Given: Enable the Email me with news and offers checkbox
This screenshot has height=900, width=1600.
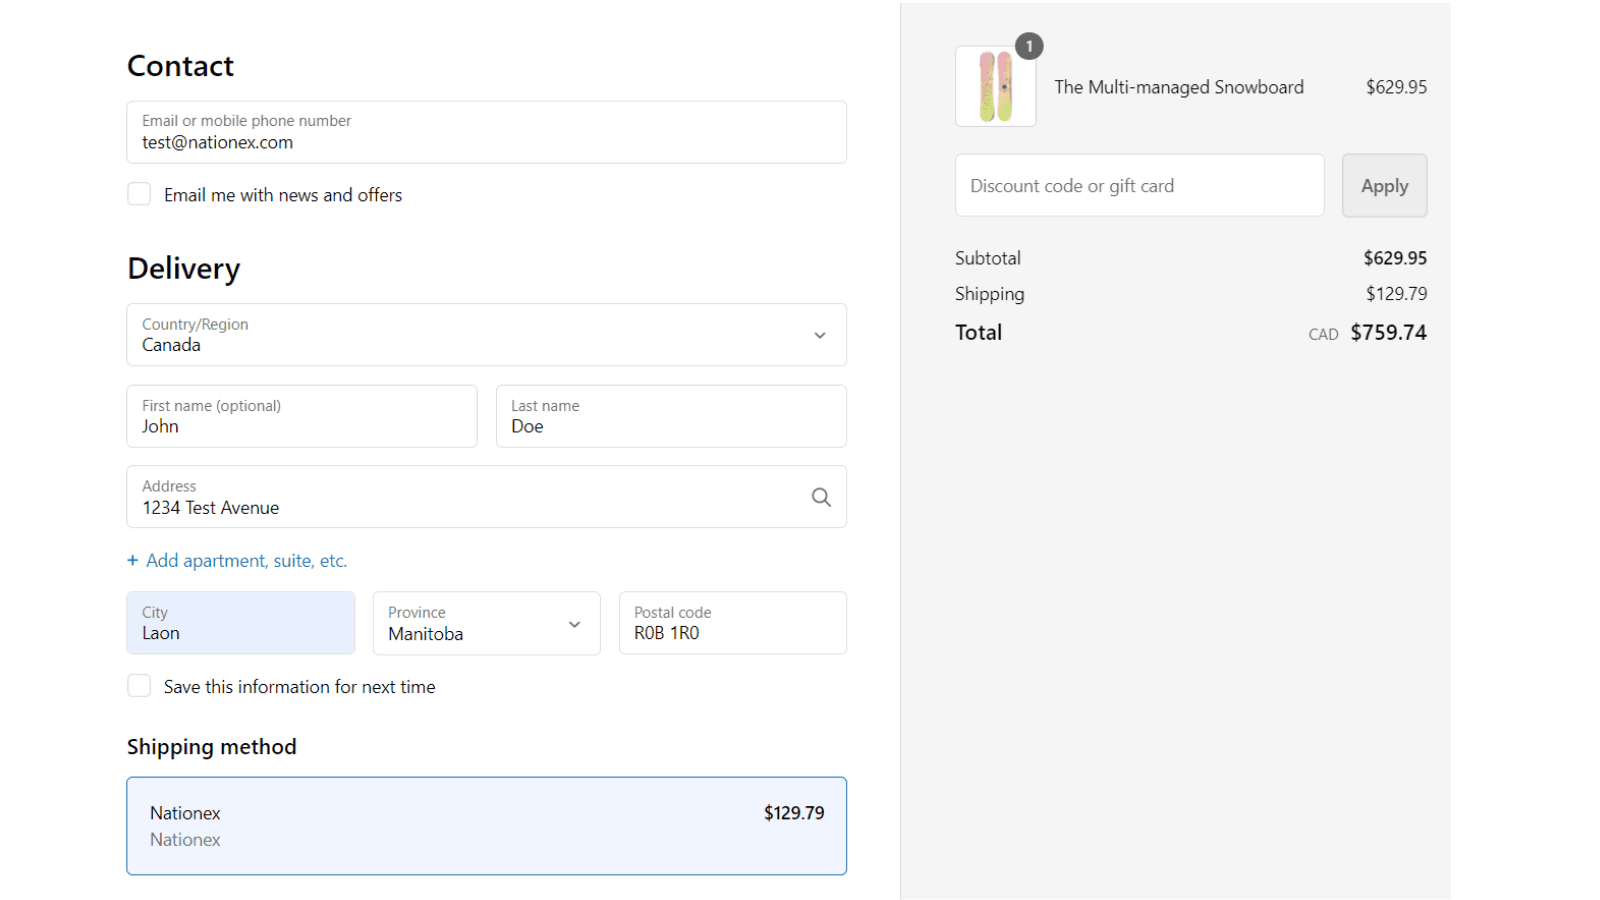Looking at the screenshot, I should pyautogui.click(x=139, y=193).
